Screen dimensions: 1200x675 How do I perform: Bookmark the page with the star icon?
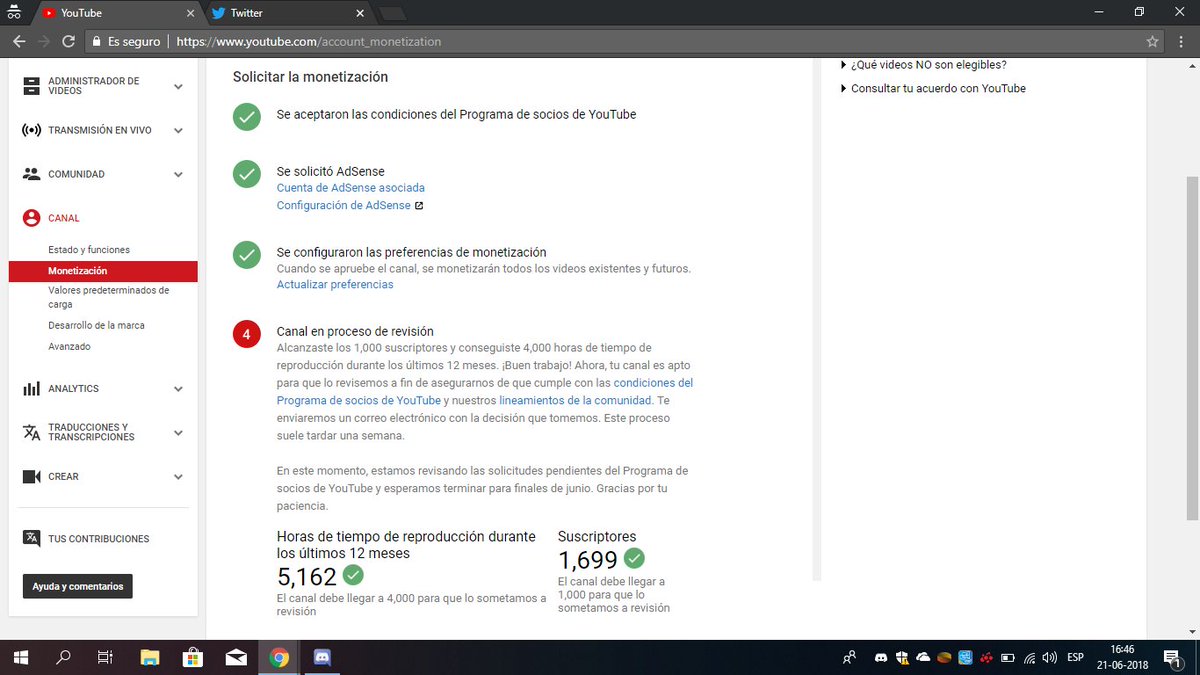click(1153, 42)
